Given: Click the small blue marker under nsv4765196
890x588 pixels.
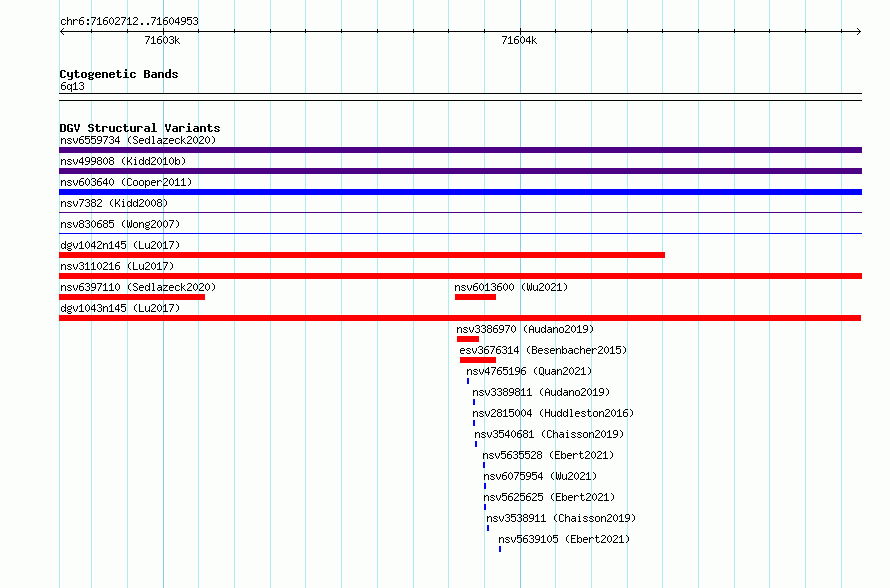Looking at the screenshot, I should click(468, 381).
